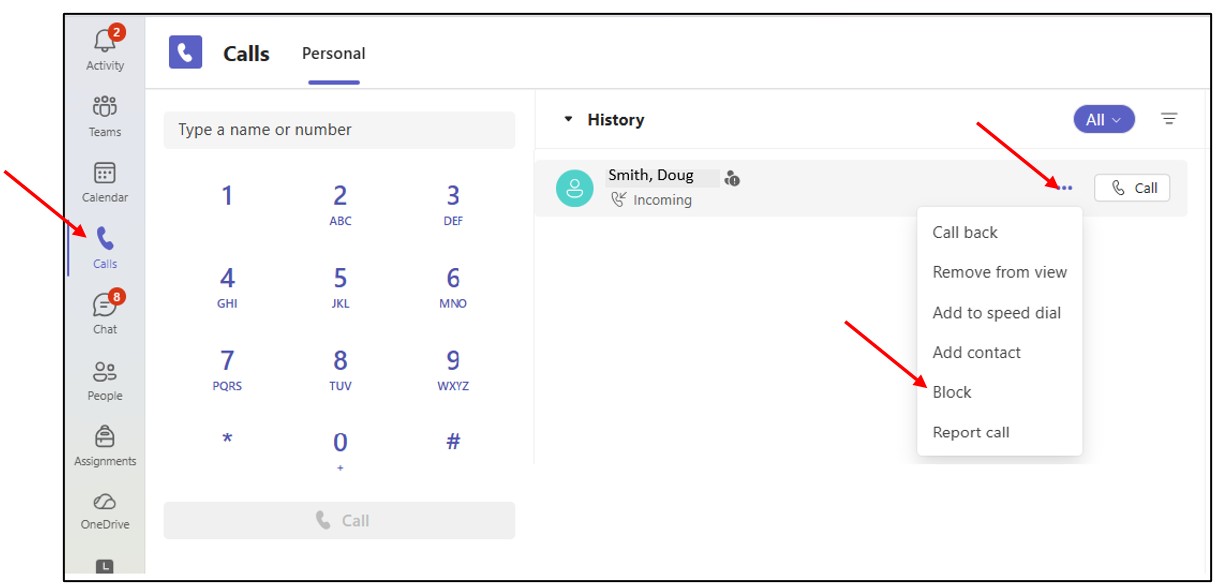The image size is (1218, 586).
Task: Choose Add to speed dial
Action: tap(999, 313)
